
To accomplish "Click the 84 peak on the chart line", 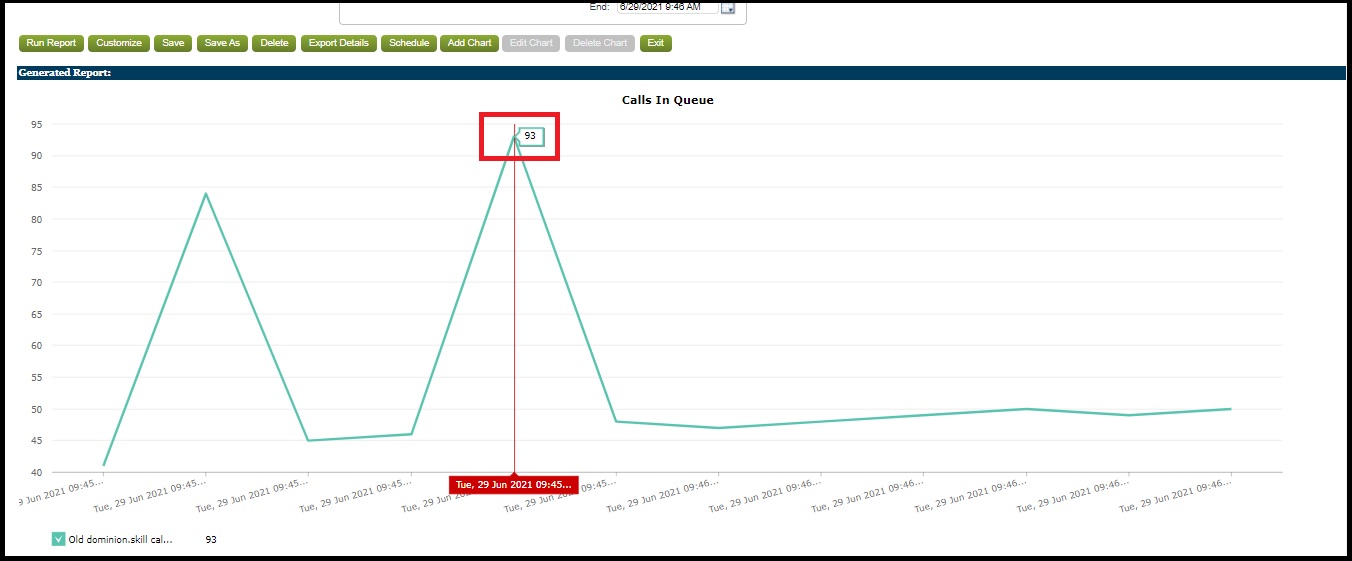I will coord(206,193).
